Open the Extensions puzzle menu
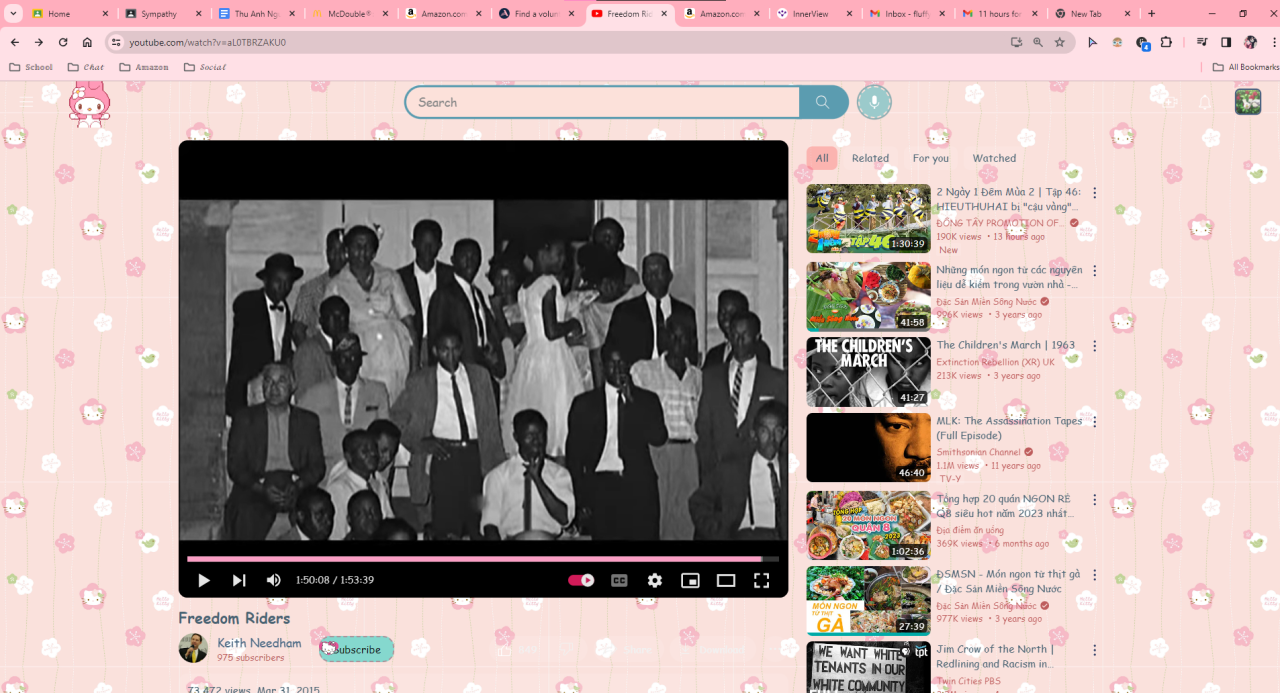Image resolution: width=1280 pixels, height=693 pixels. [1166, 42]
